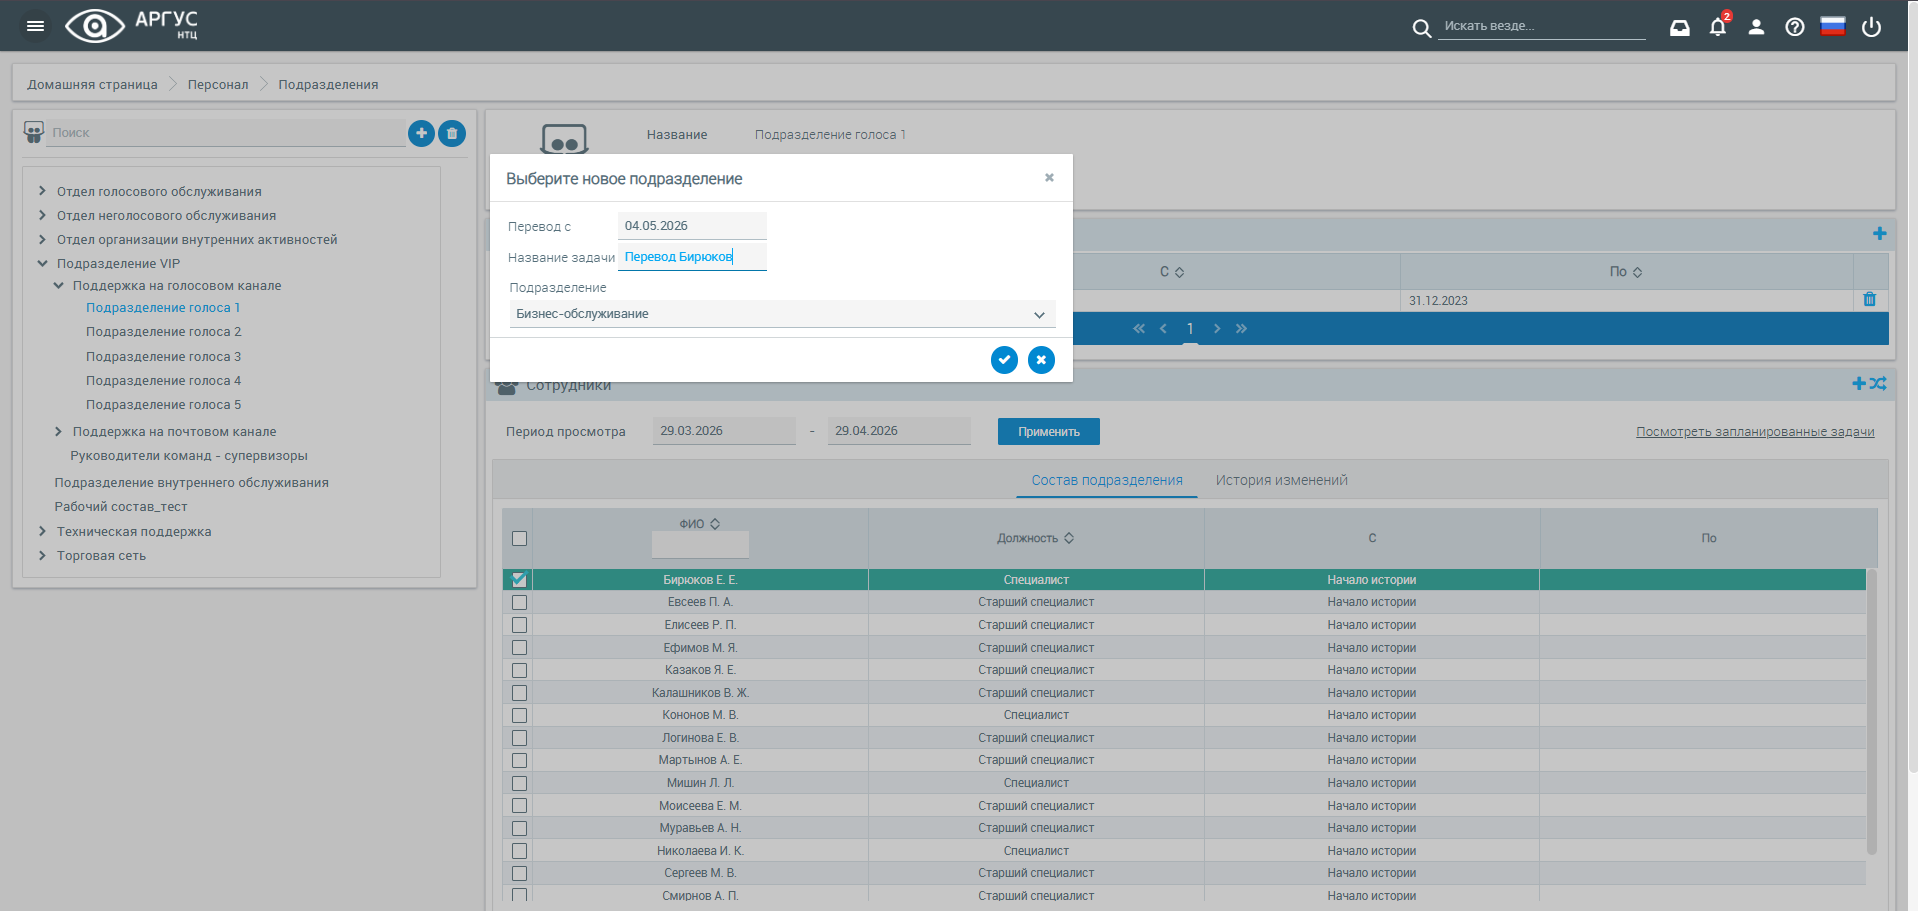Open the Подразделение dropdown Бизнес-обслуживание
Viewport: 1918px width, 911px height.
pyautogui.click(x=782, y=314)
